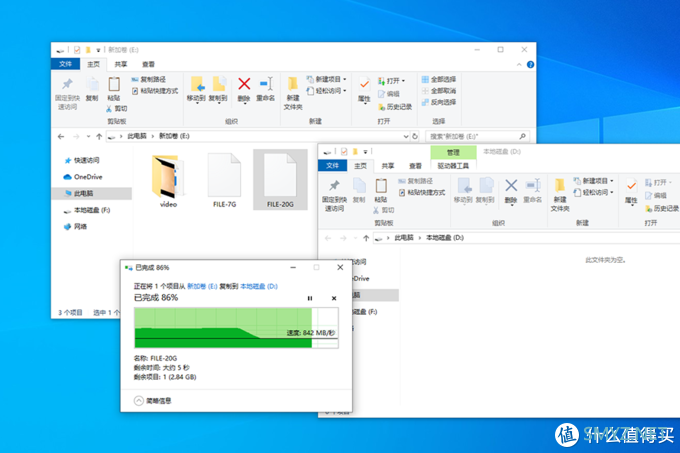Click Move to (移动到) in E: window

(196, 90)
